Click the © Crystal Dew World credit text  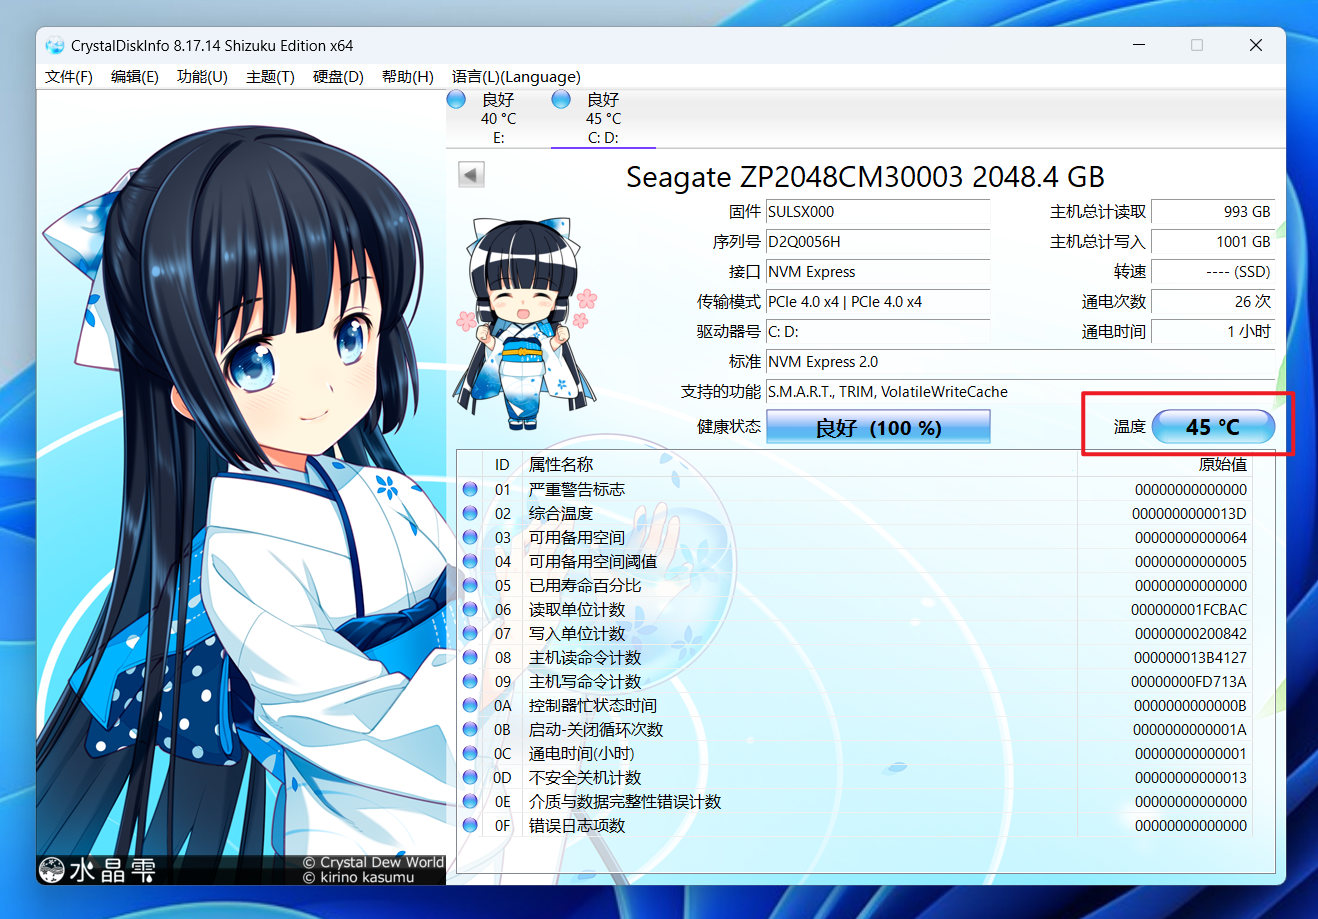click(373, 862)
